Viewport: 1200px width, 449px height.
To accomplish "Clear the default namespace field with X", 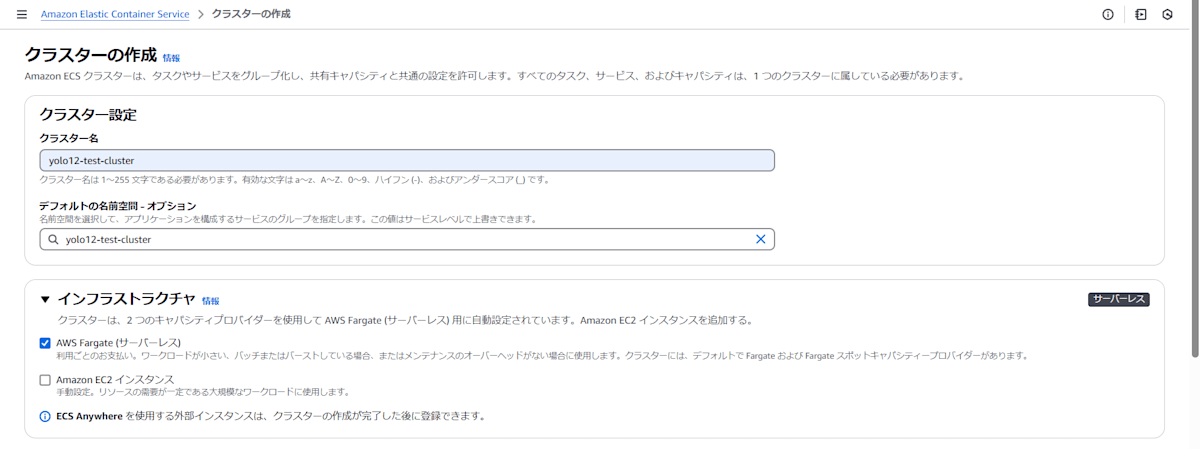I will [760, 239].
